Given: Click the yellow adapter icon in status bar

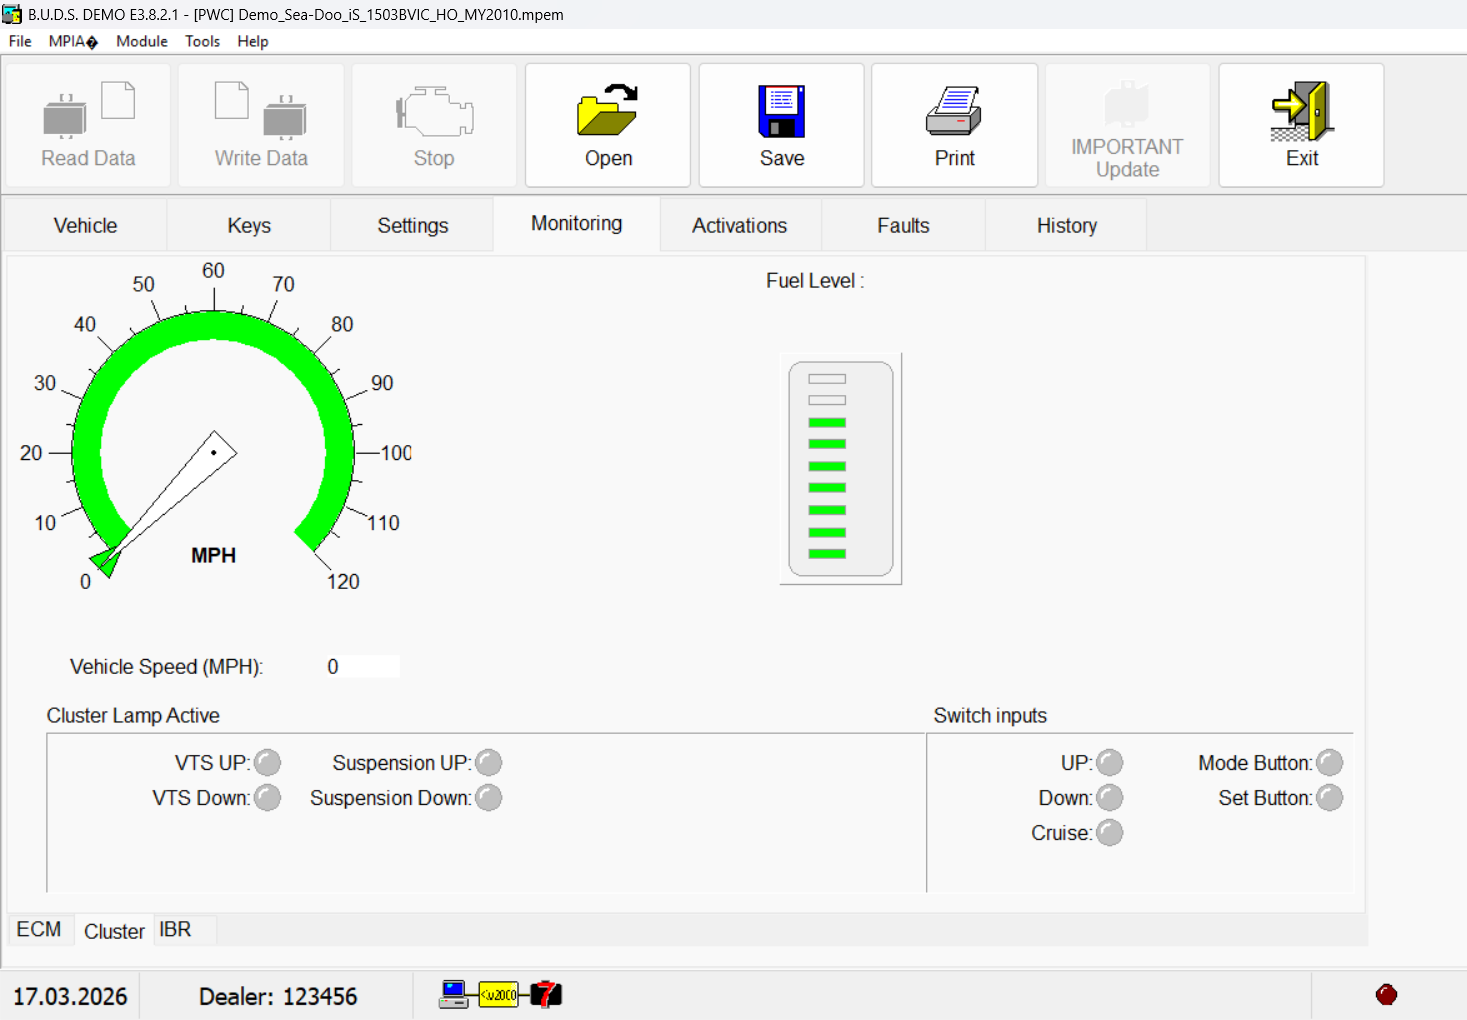Looking at the screenshot, I should coord(498,994).
